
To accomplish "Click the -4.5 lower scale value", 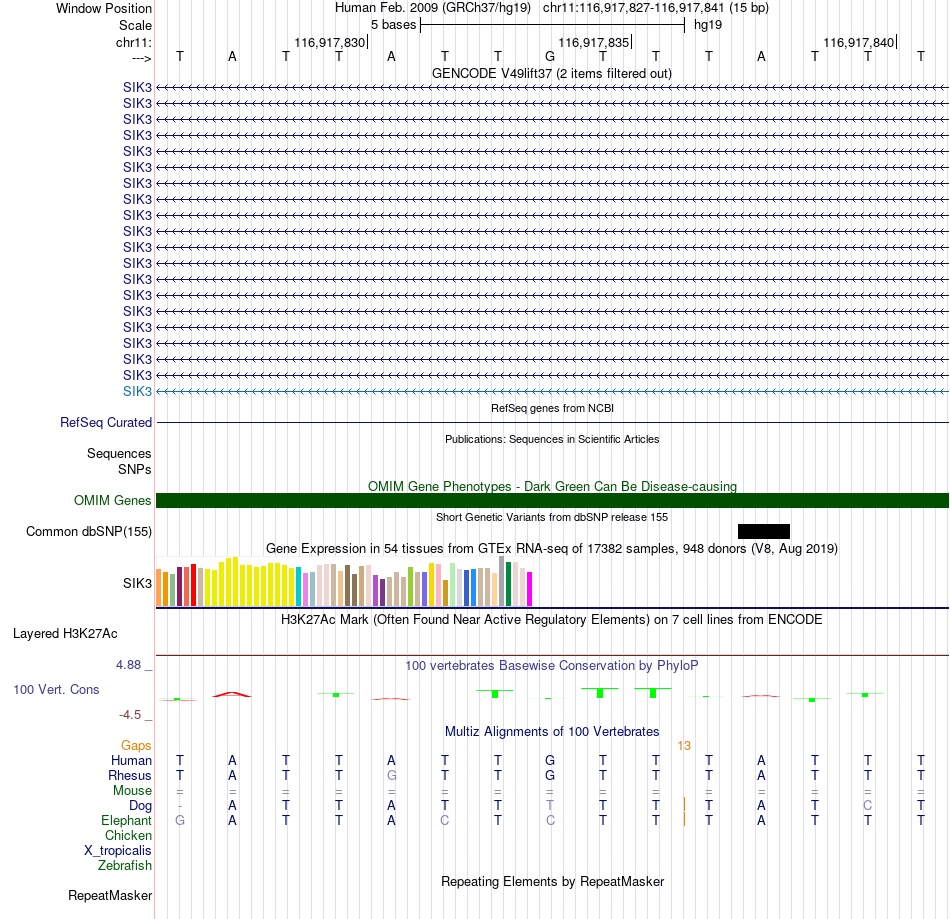I will point(130,715).
